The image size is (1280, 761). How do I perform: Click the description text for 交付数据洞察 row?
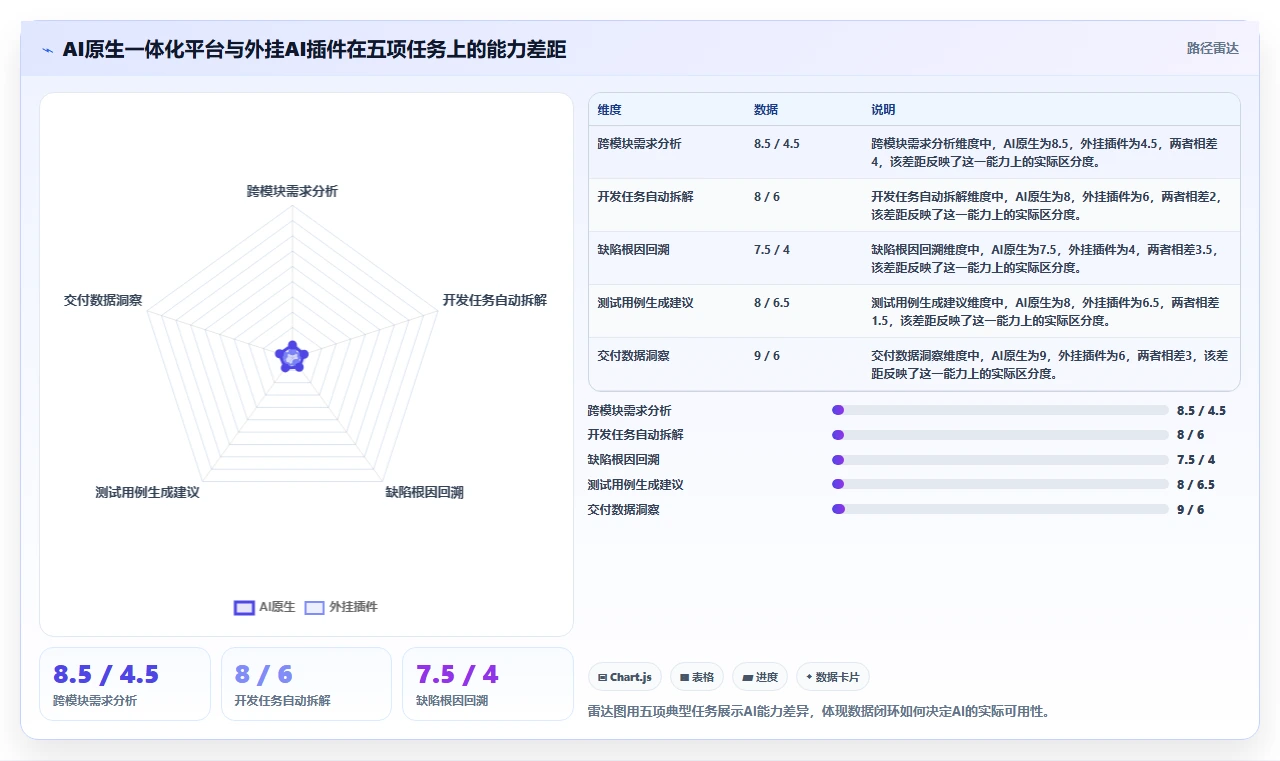tap(1049, 365)
